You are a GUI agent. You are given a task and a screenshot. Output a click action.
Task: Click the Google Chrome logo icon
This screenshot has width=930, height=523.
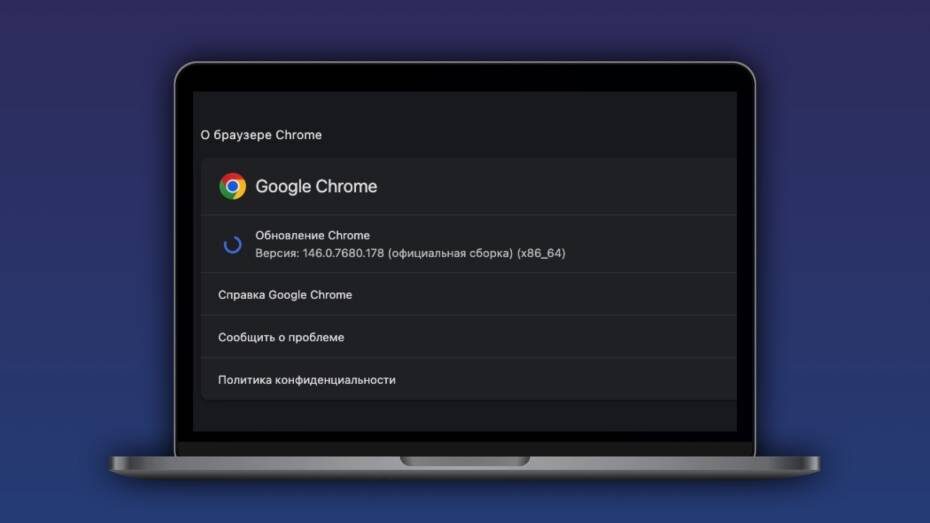[232, 186]
